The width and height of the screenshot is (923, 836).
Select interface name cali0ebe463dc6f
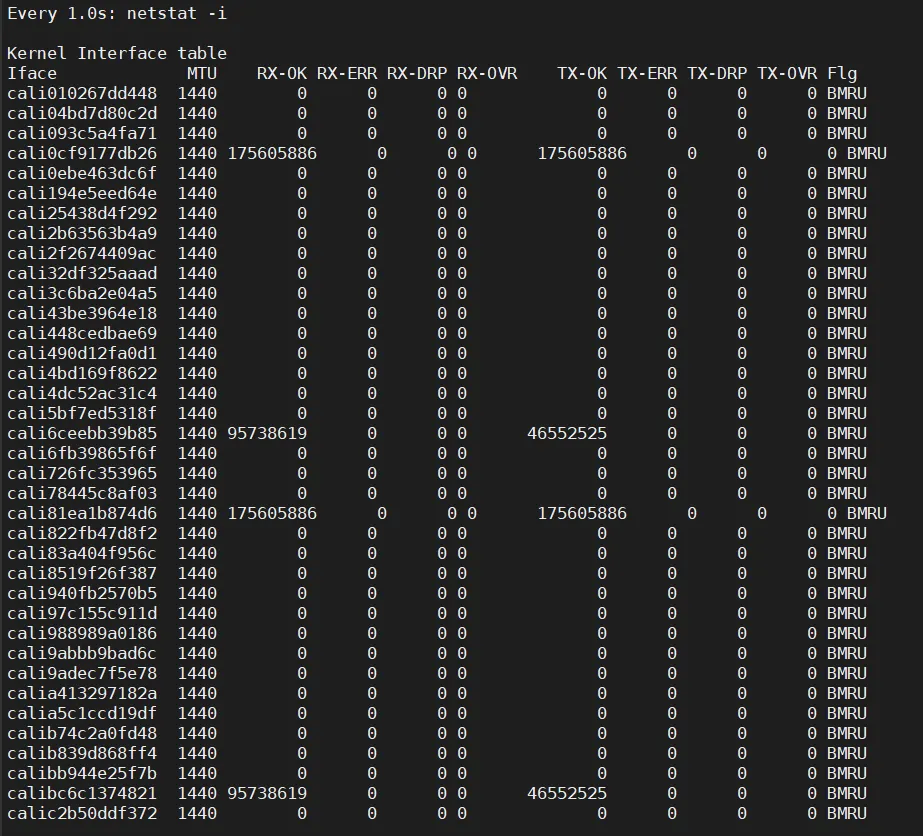tap(82, 174)
